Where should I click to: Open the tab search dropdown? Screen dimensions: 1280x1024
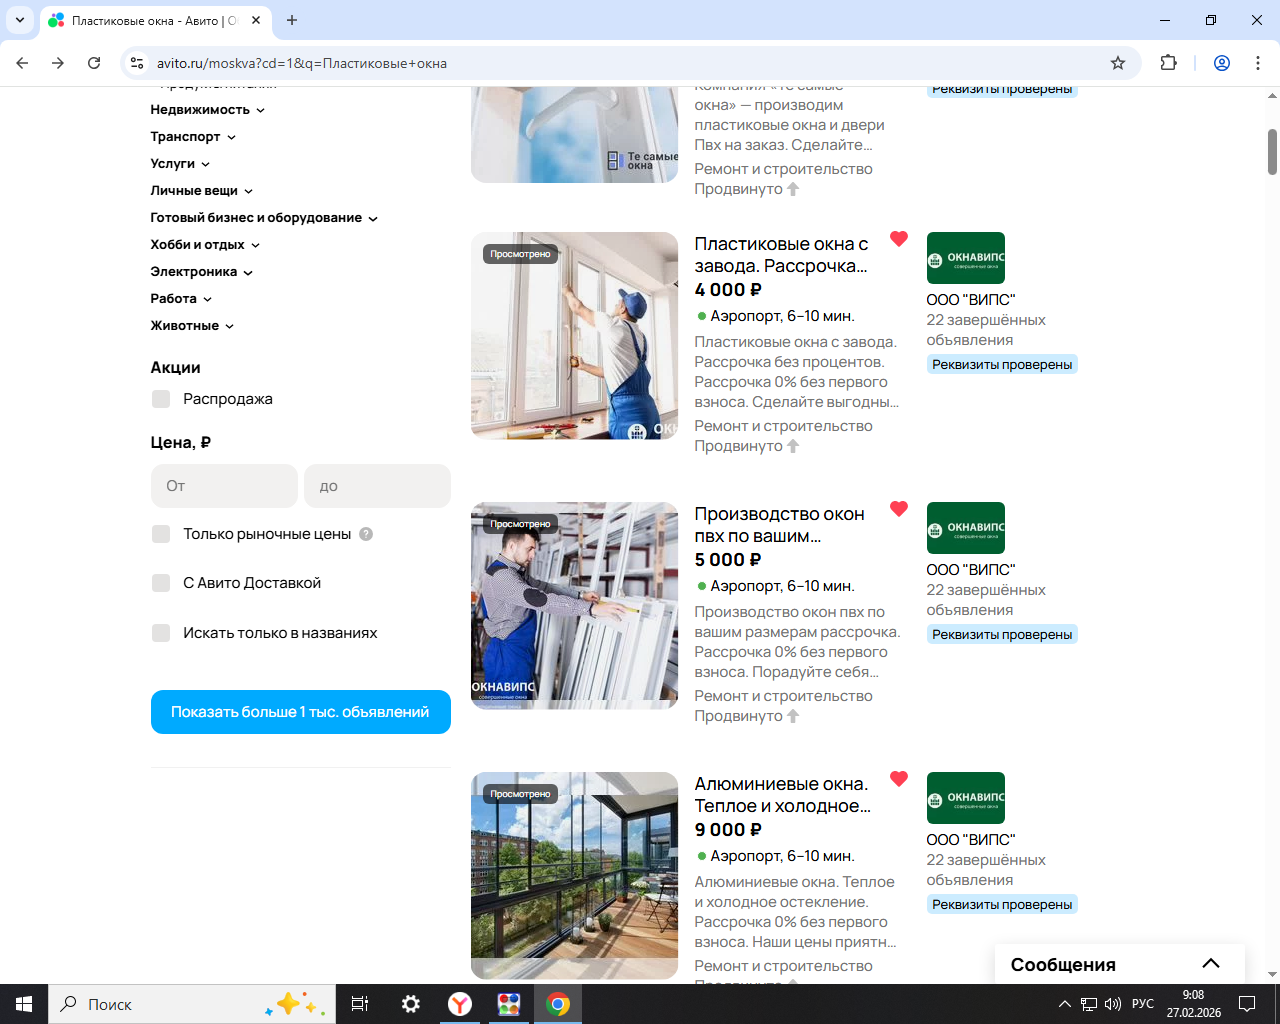tap(20, 20)
